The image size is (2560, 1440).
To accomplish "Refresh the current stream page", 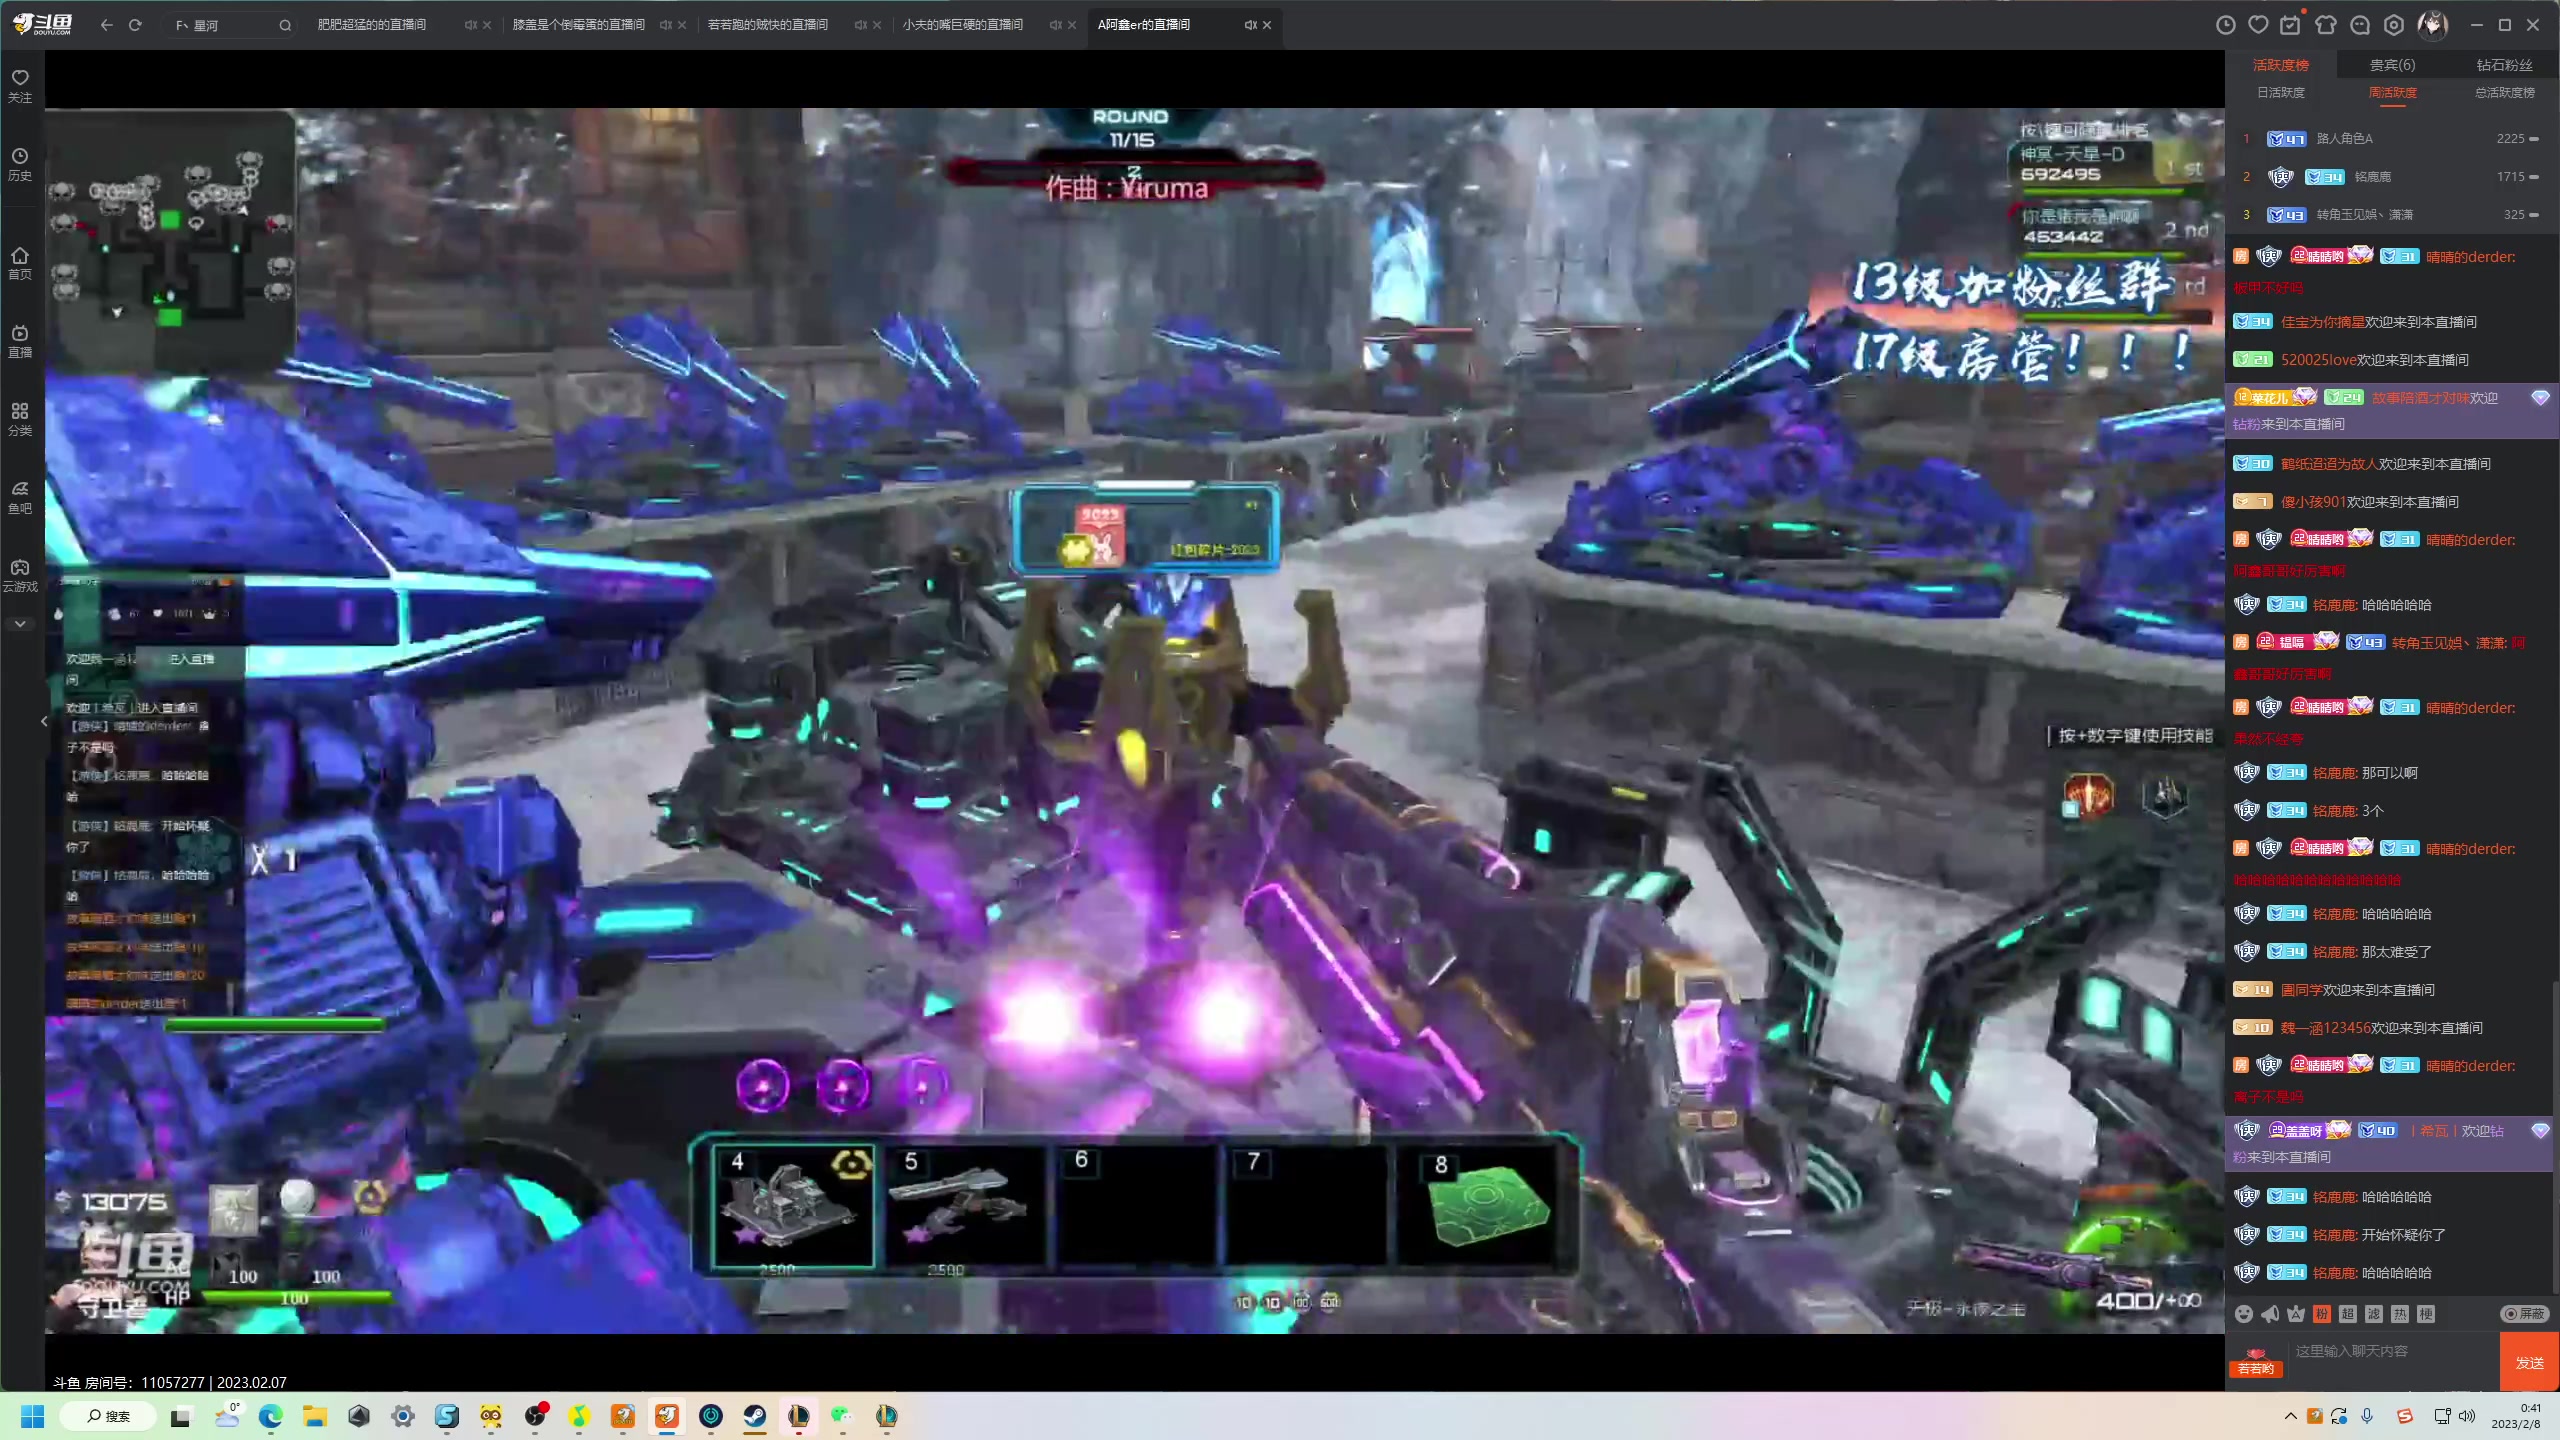I will click(135, 25).
